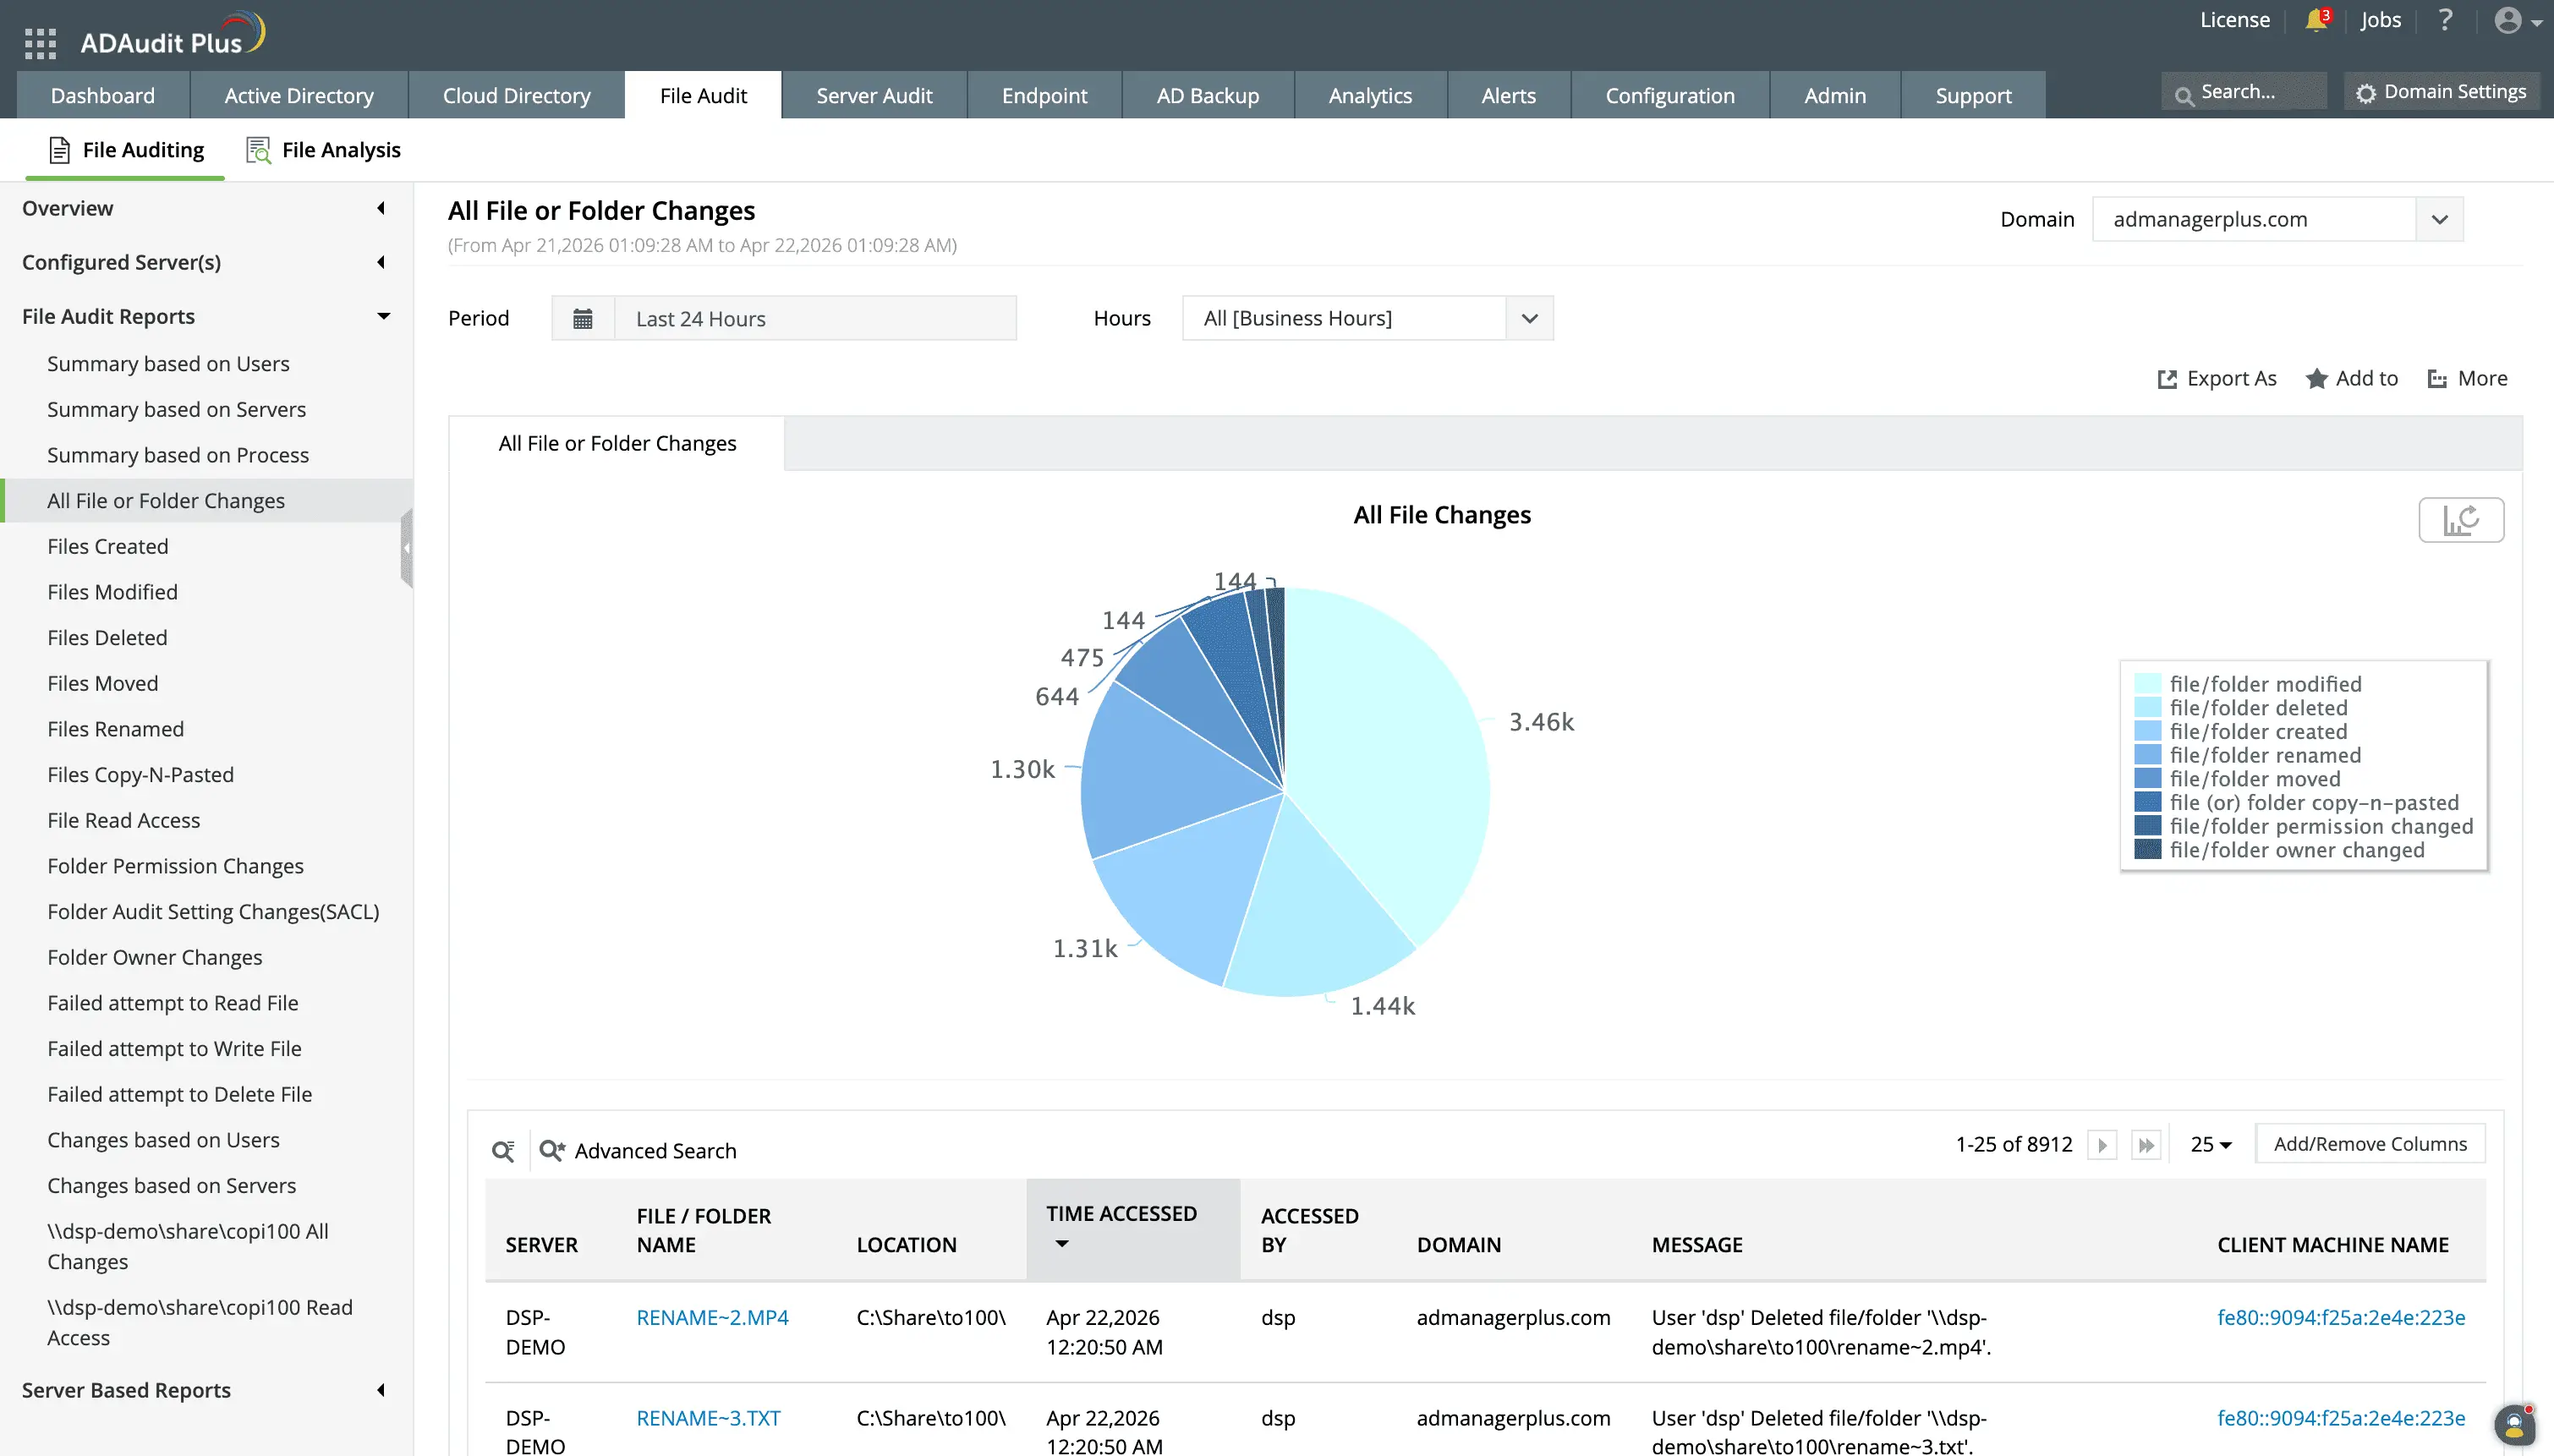Open the RENAME~2.MP4 file link
The height and width of the screenshot is (1456, 2554).
click(x=712, y=1318)
